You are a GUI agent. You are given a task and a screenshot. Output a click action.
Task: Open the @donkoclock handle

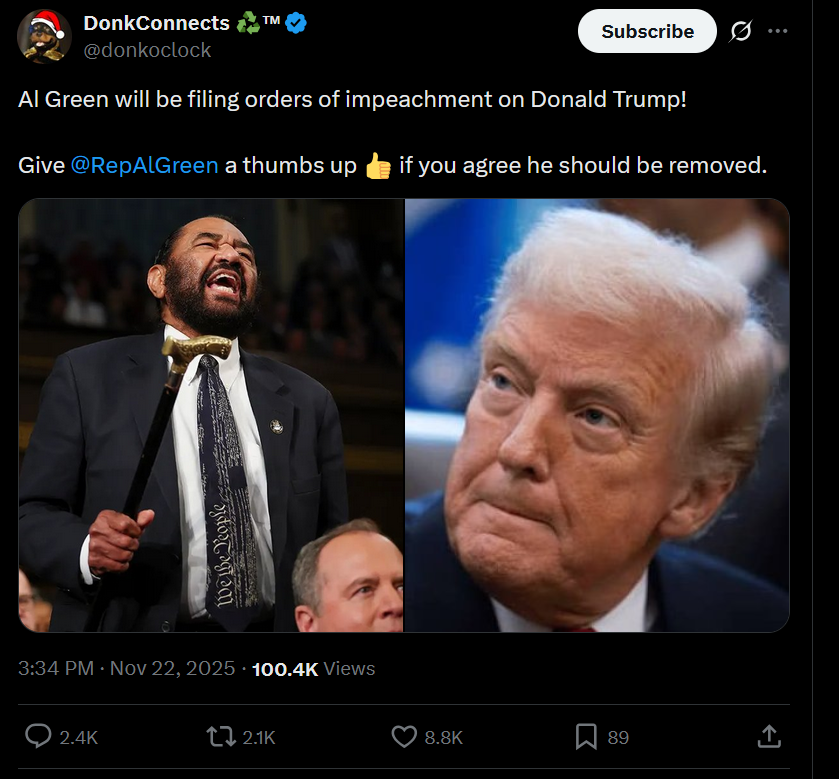147,50
